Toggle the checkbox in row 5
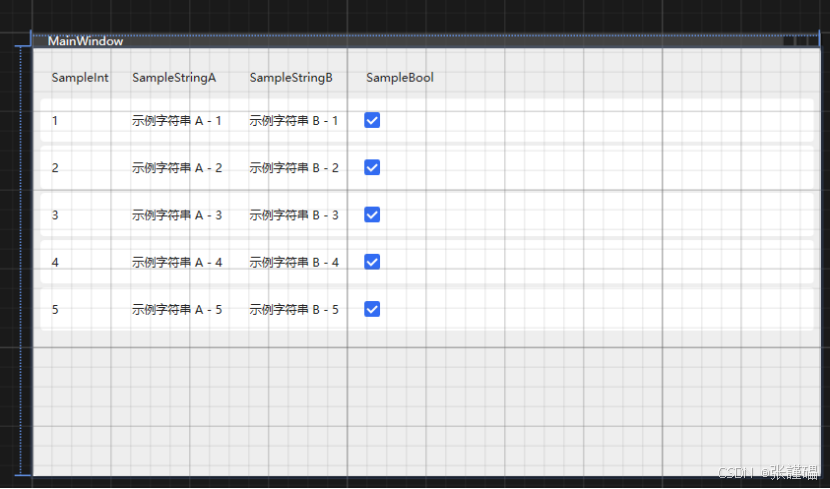The height and width of the screenshot is (489, 830). click(372, 309)
